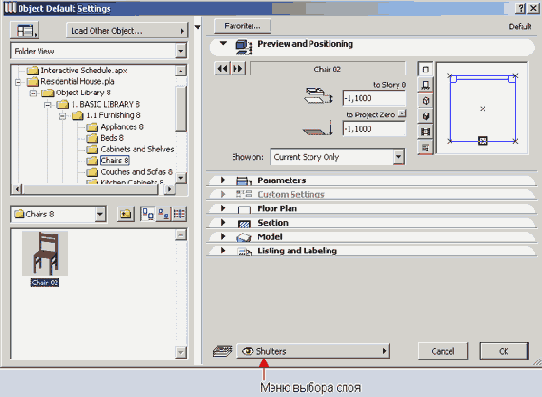Select 2D symbol preview icon
The image size is (542, 397).
pos(426,69)
